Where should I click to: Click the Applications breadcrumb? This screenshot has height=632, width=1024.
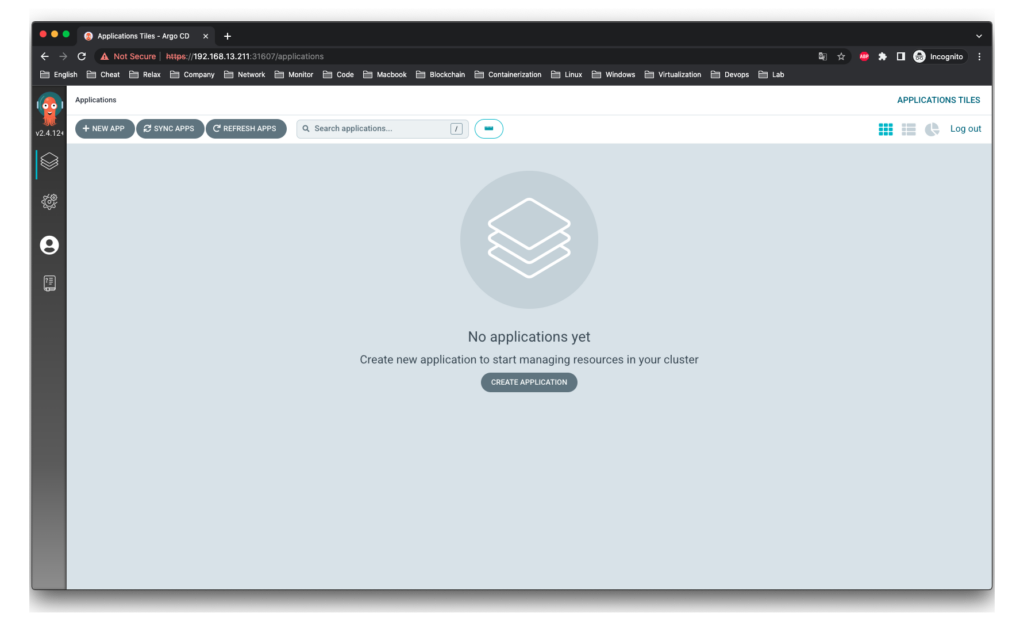tap(95, 100)
